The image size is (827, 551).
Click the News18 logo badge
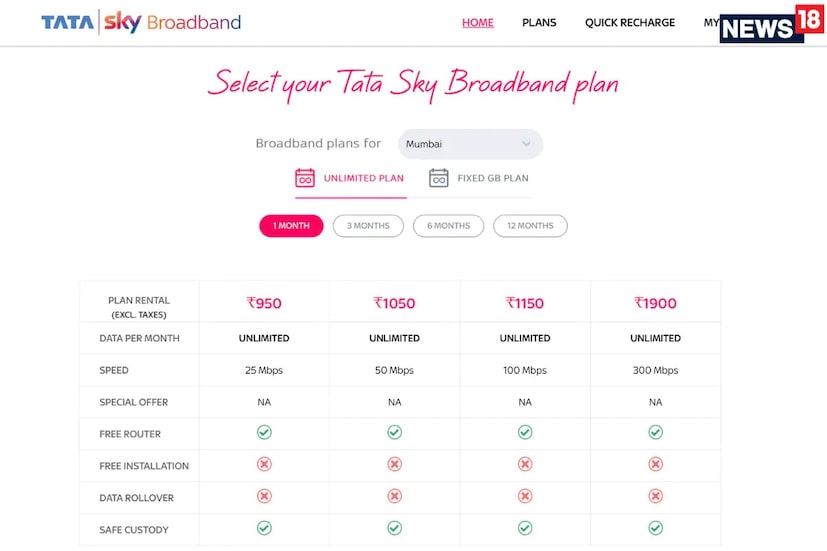771,23
